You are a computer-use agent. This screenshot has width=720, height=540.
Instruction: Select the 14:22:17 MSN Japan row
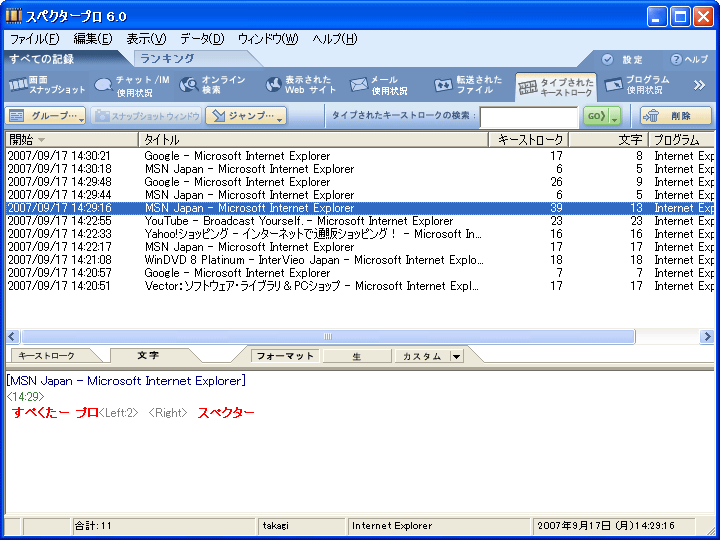pyautogui.click(x=360, y=247)
